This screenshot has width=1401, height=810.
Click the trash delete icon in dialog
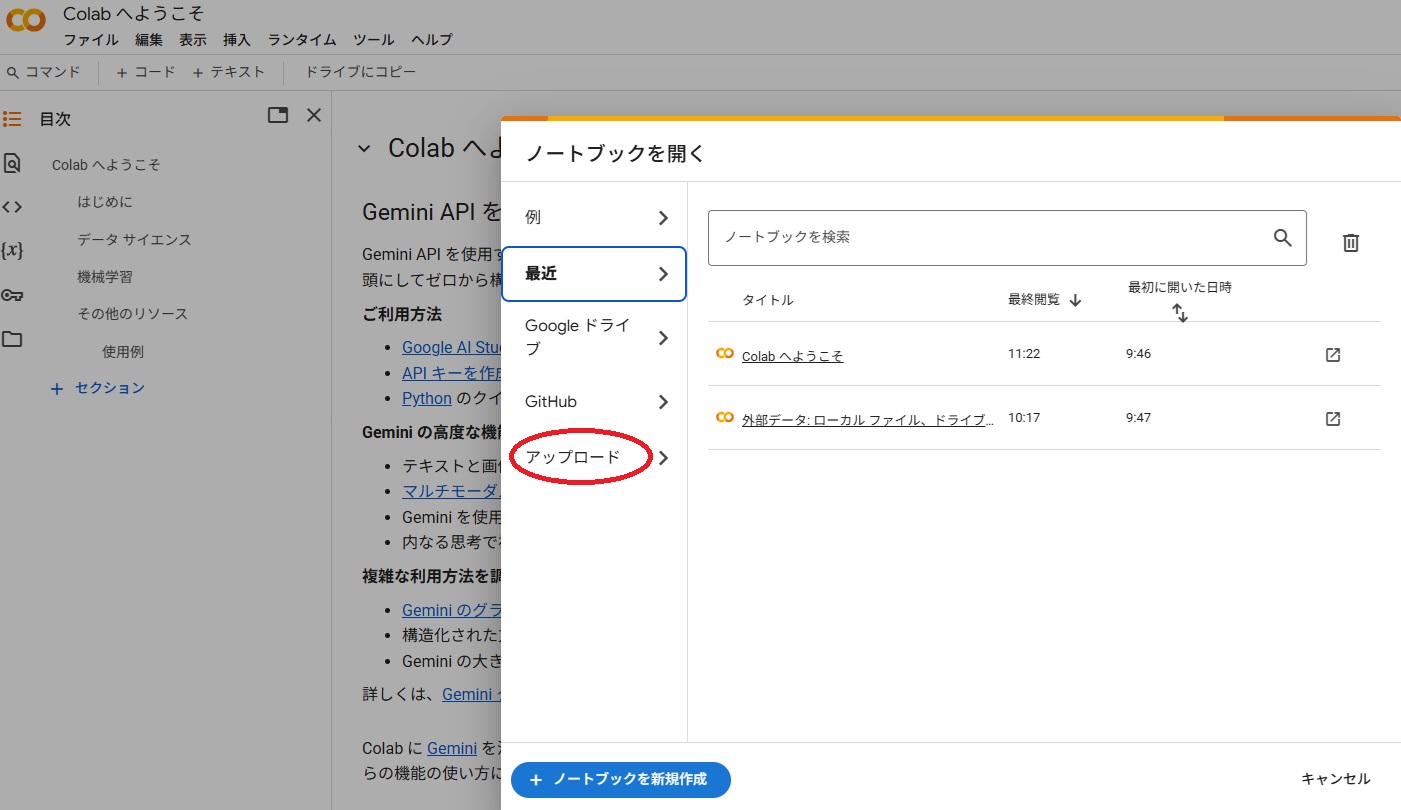(x=1351, y=242)
